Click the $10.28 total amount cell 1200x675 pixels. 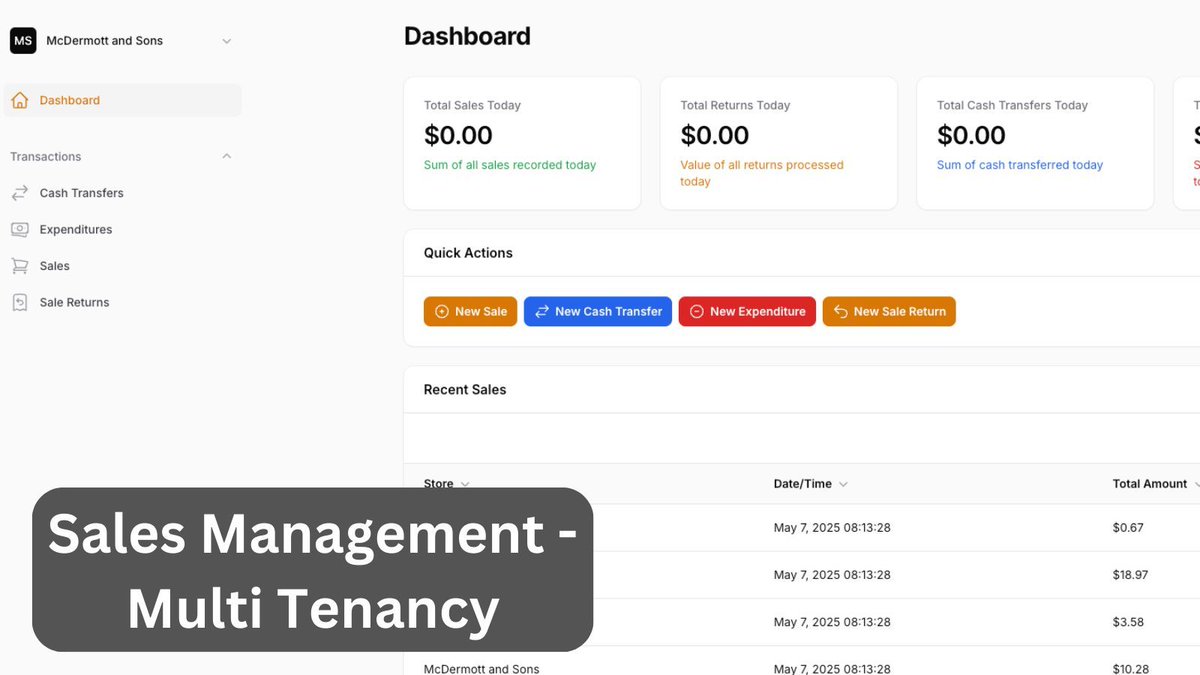tap(1130, 669)
